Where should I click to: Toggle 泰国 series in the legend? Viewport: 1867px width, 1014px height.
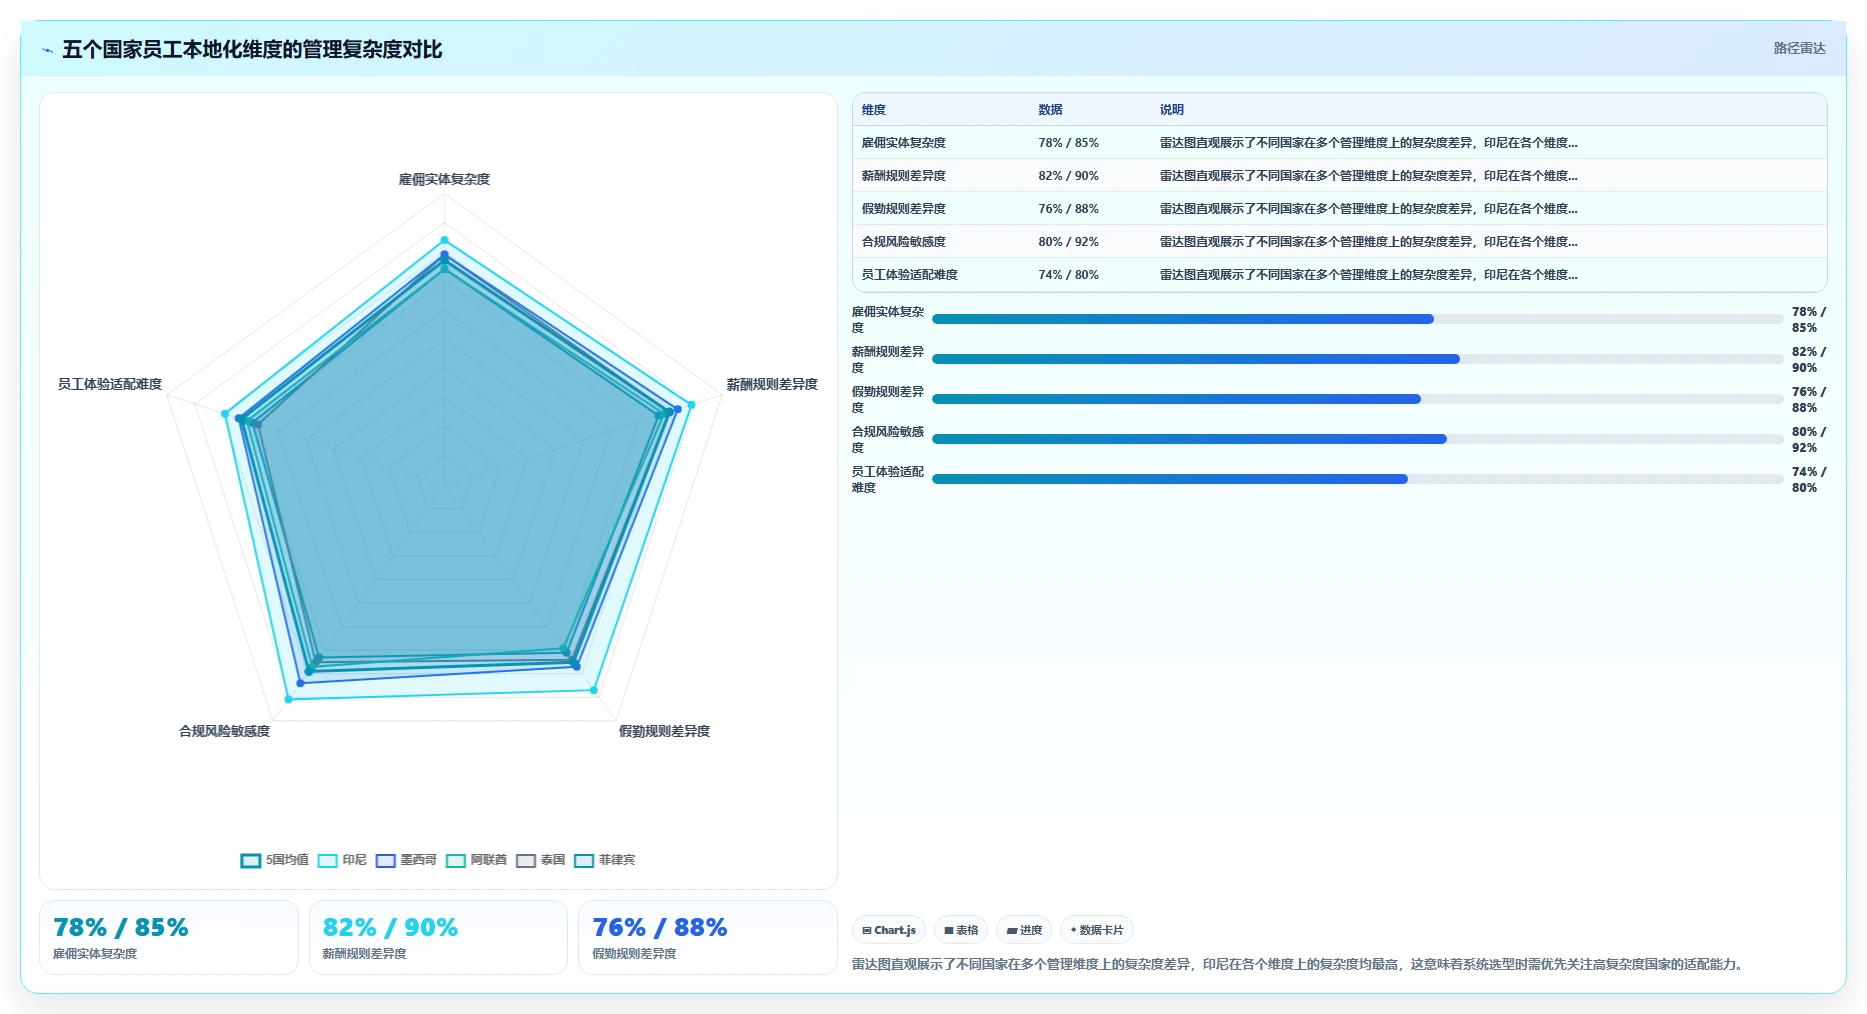(x=540, y=860)
